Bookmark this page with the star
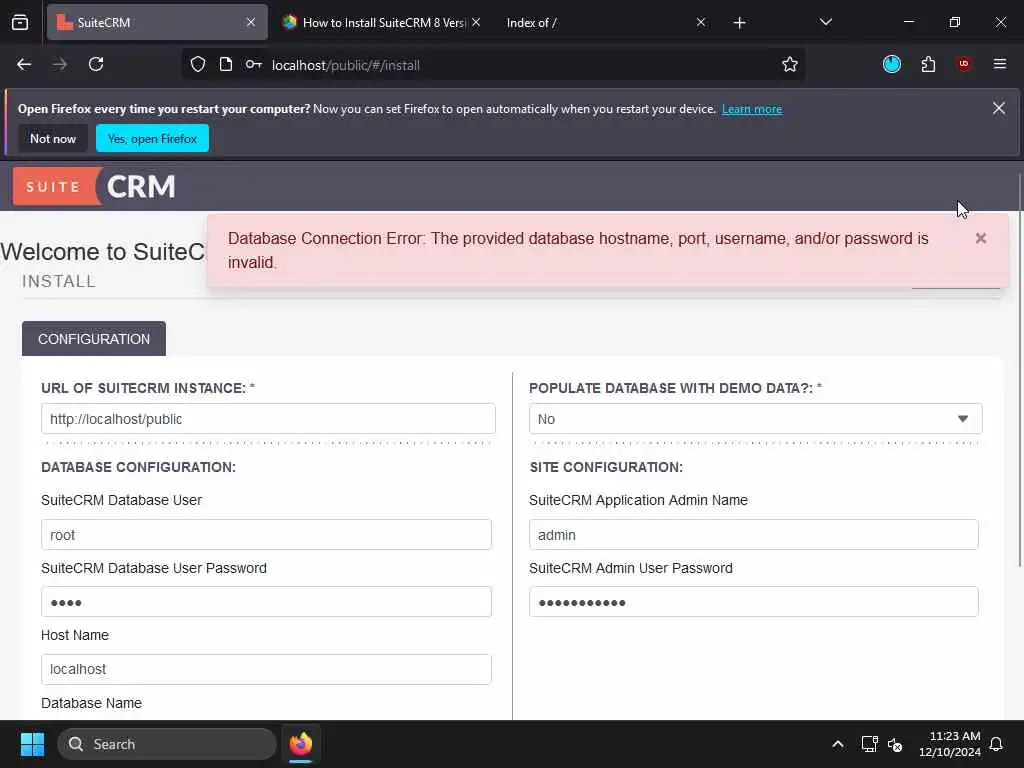Viewport: 1024px width, 768px height. tap(790, 65)
